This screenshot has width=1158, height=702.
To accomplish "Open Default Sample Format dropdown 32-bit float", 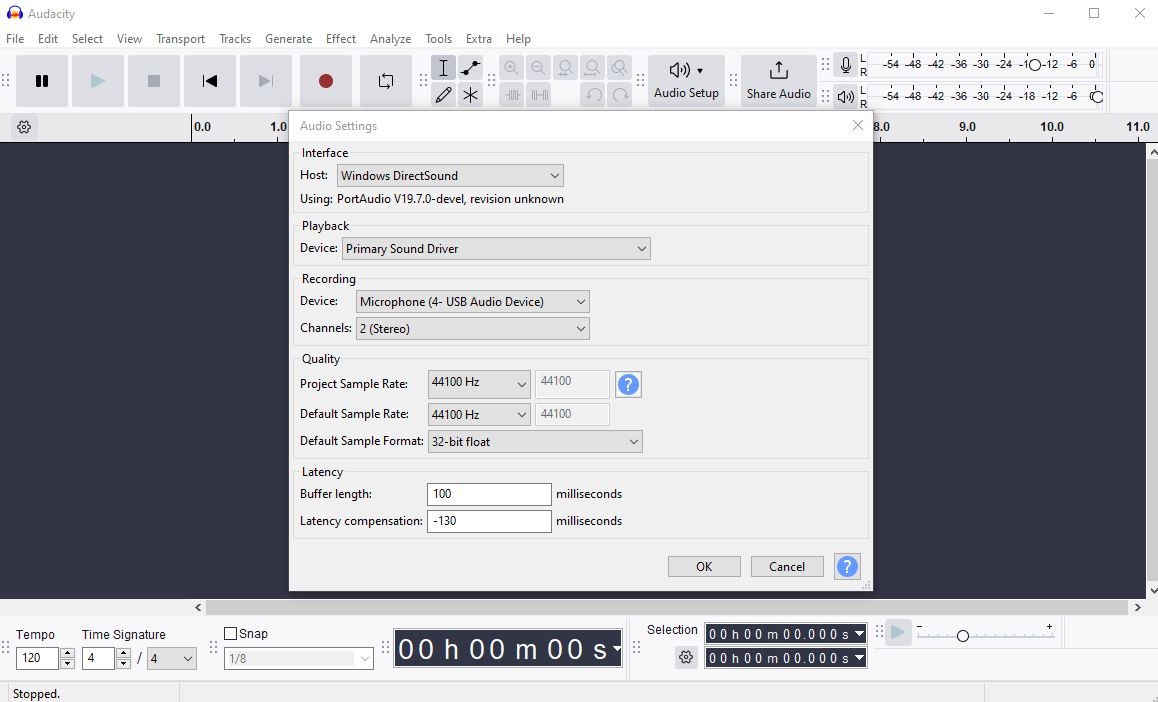I will [535, 441].
